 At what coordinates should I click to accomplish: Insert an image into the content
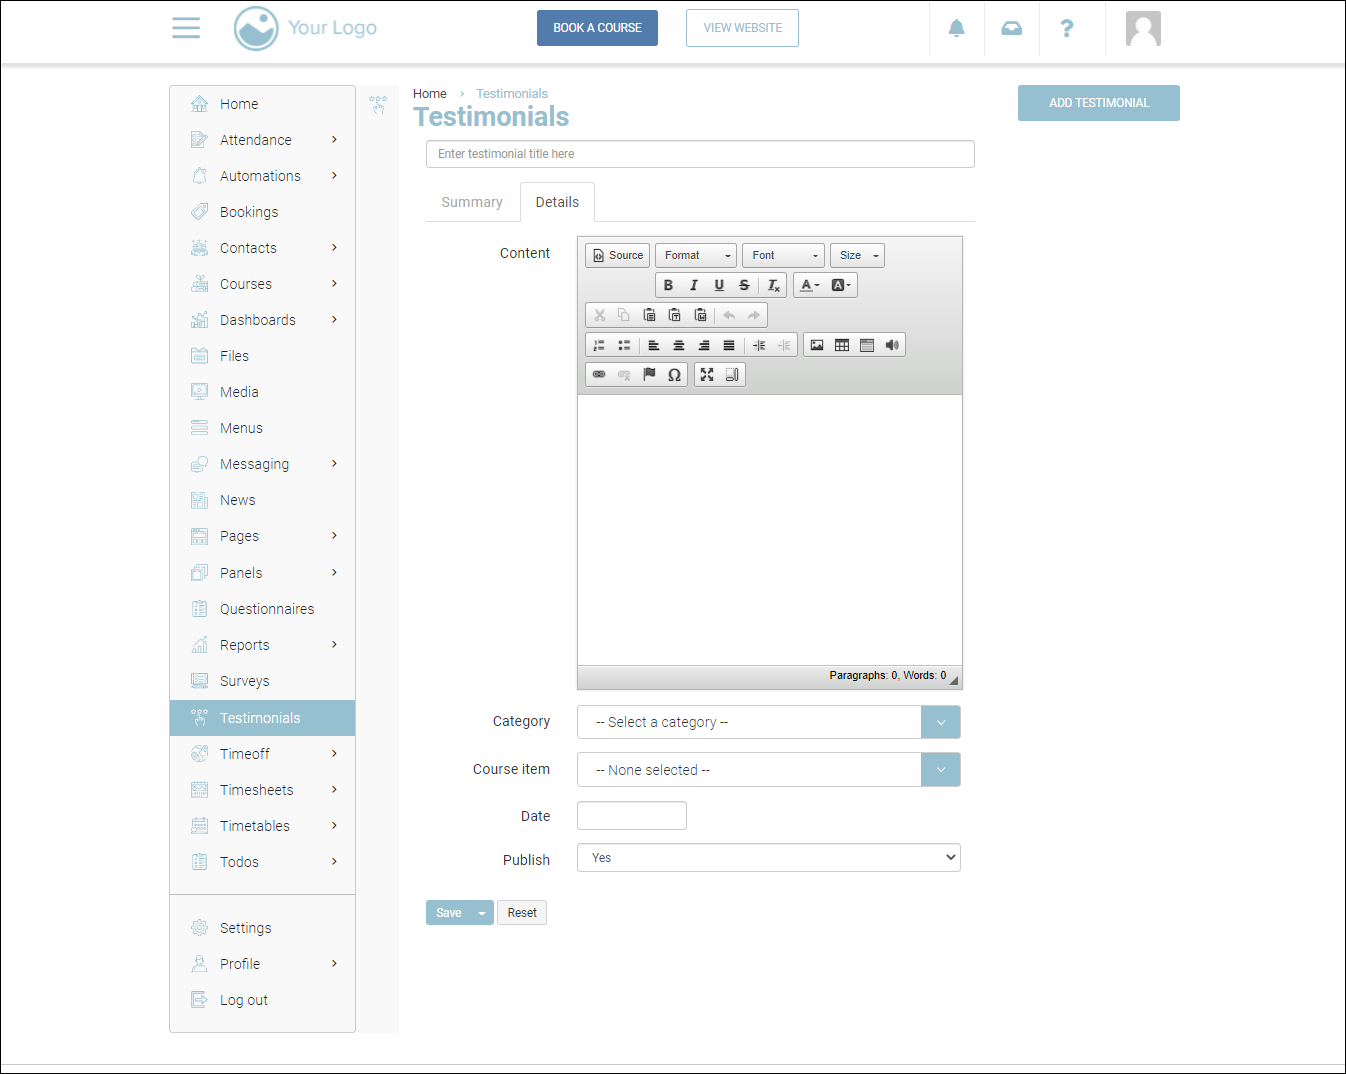(817, 345)
